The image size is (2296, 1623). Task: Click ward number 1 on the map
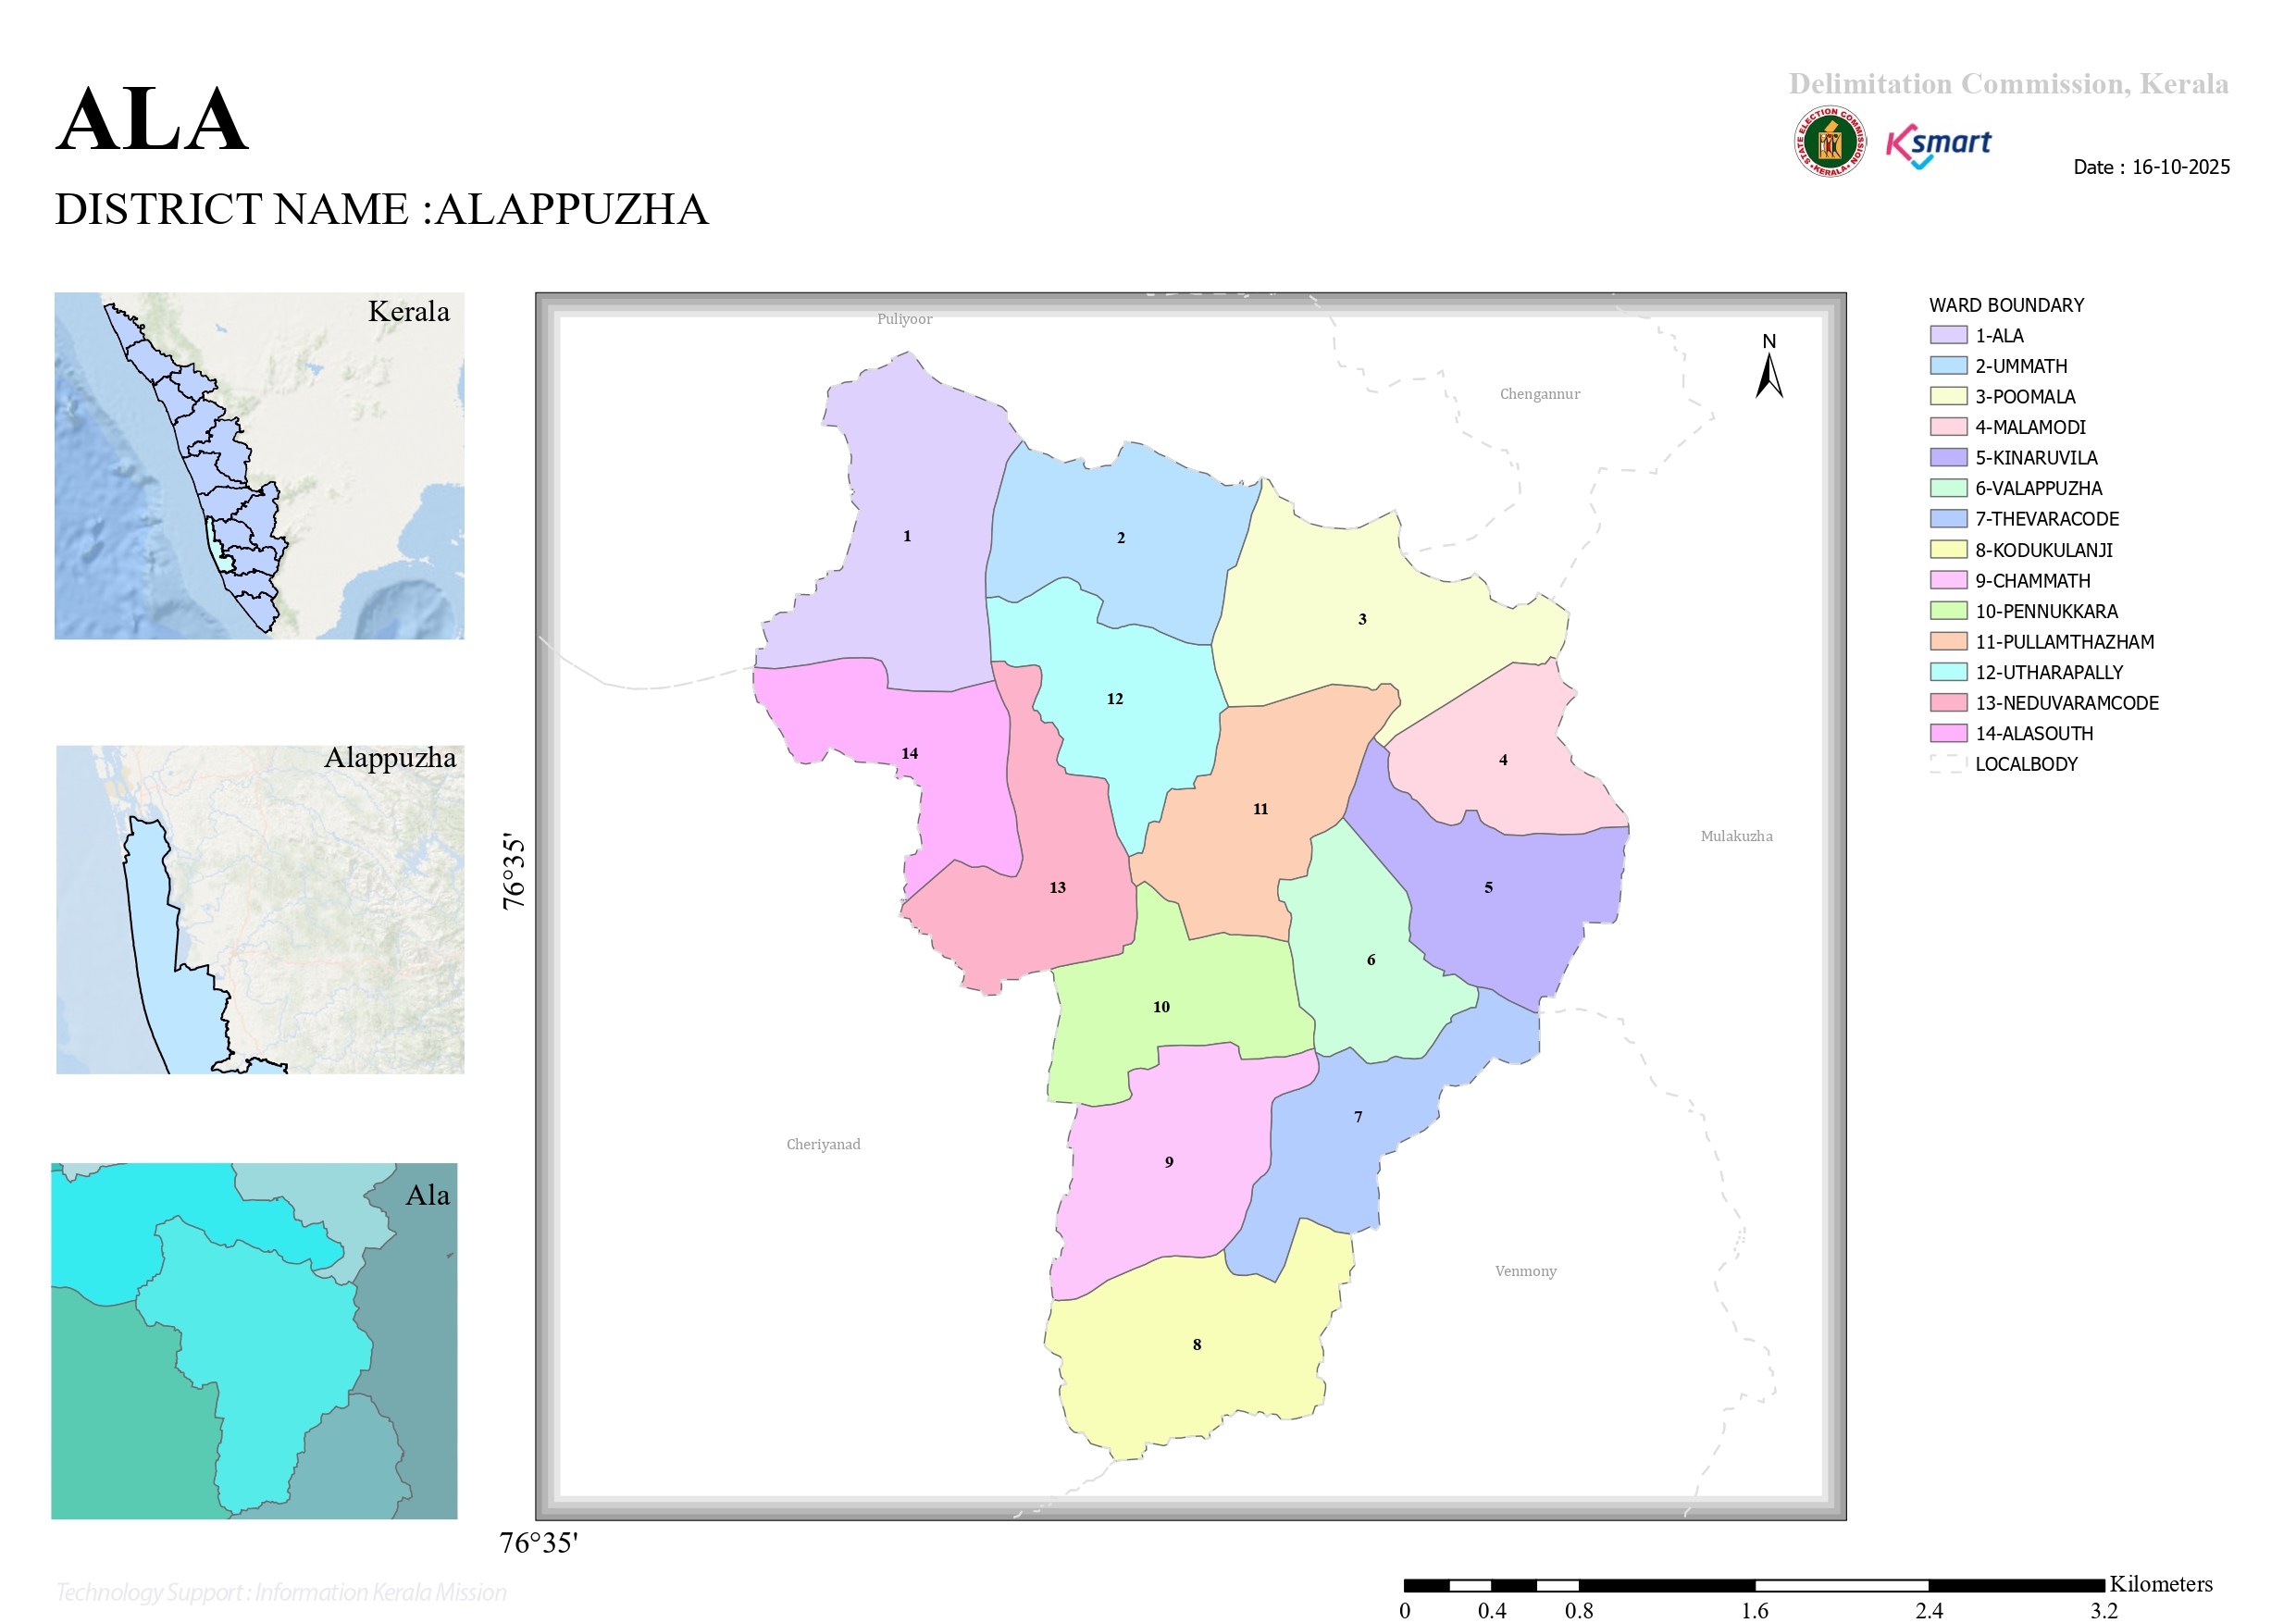pyautogui.click(x=907, y=536)
